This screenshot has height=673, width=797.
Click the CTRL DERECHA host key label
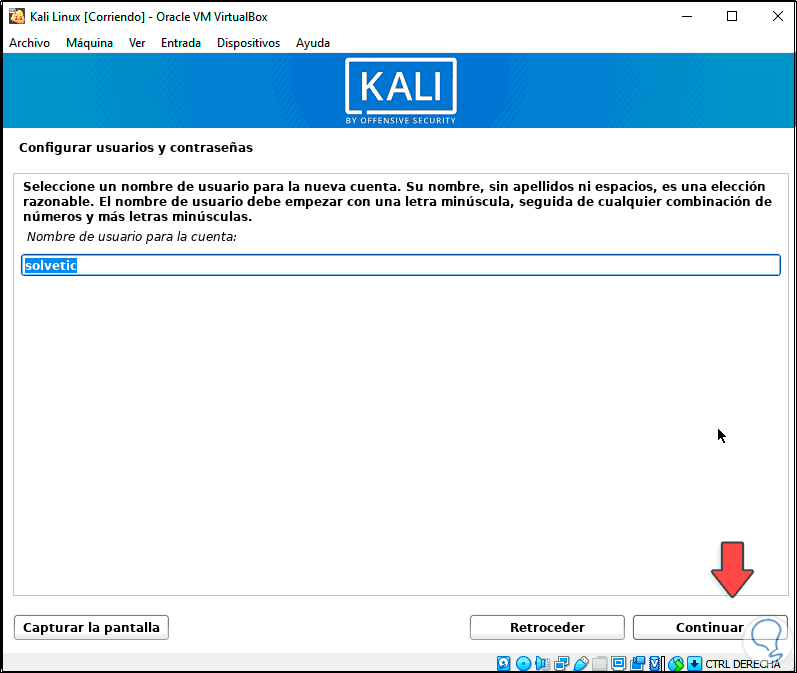pos(743,664)
